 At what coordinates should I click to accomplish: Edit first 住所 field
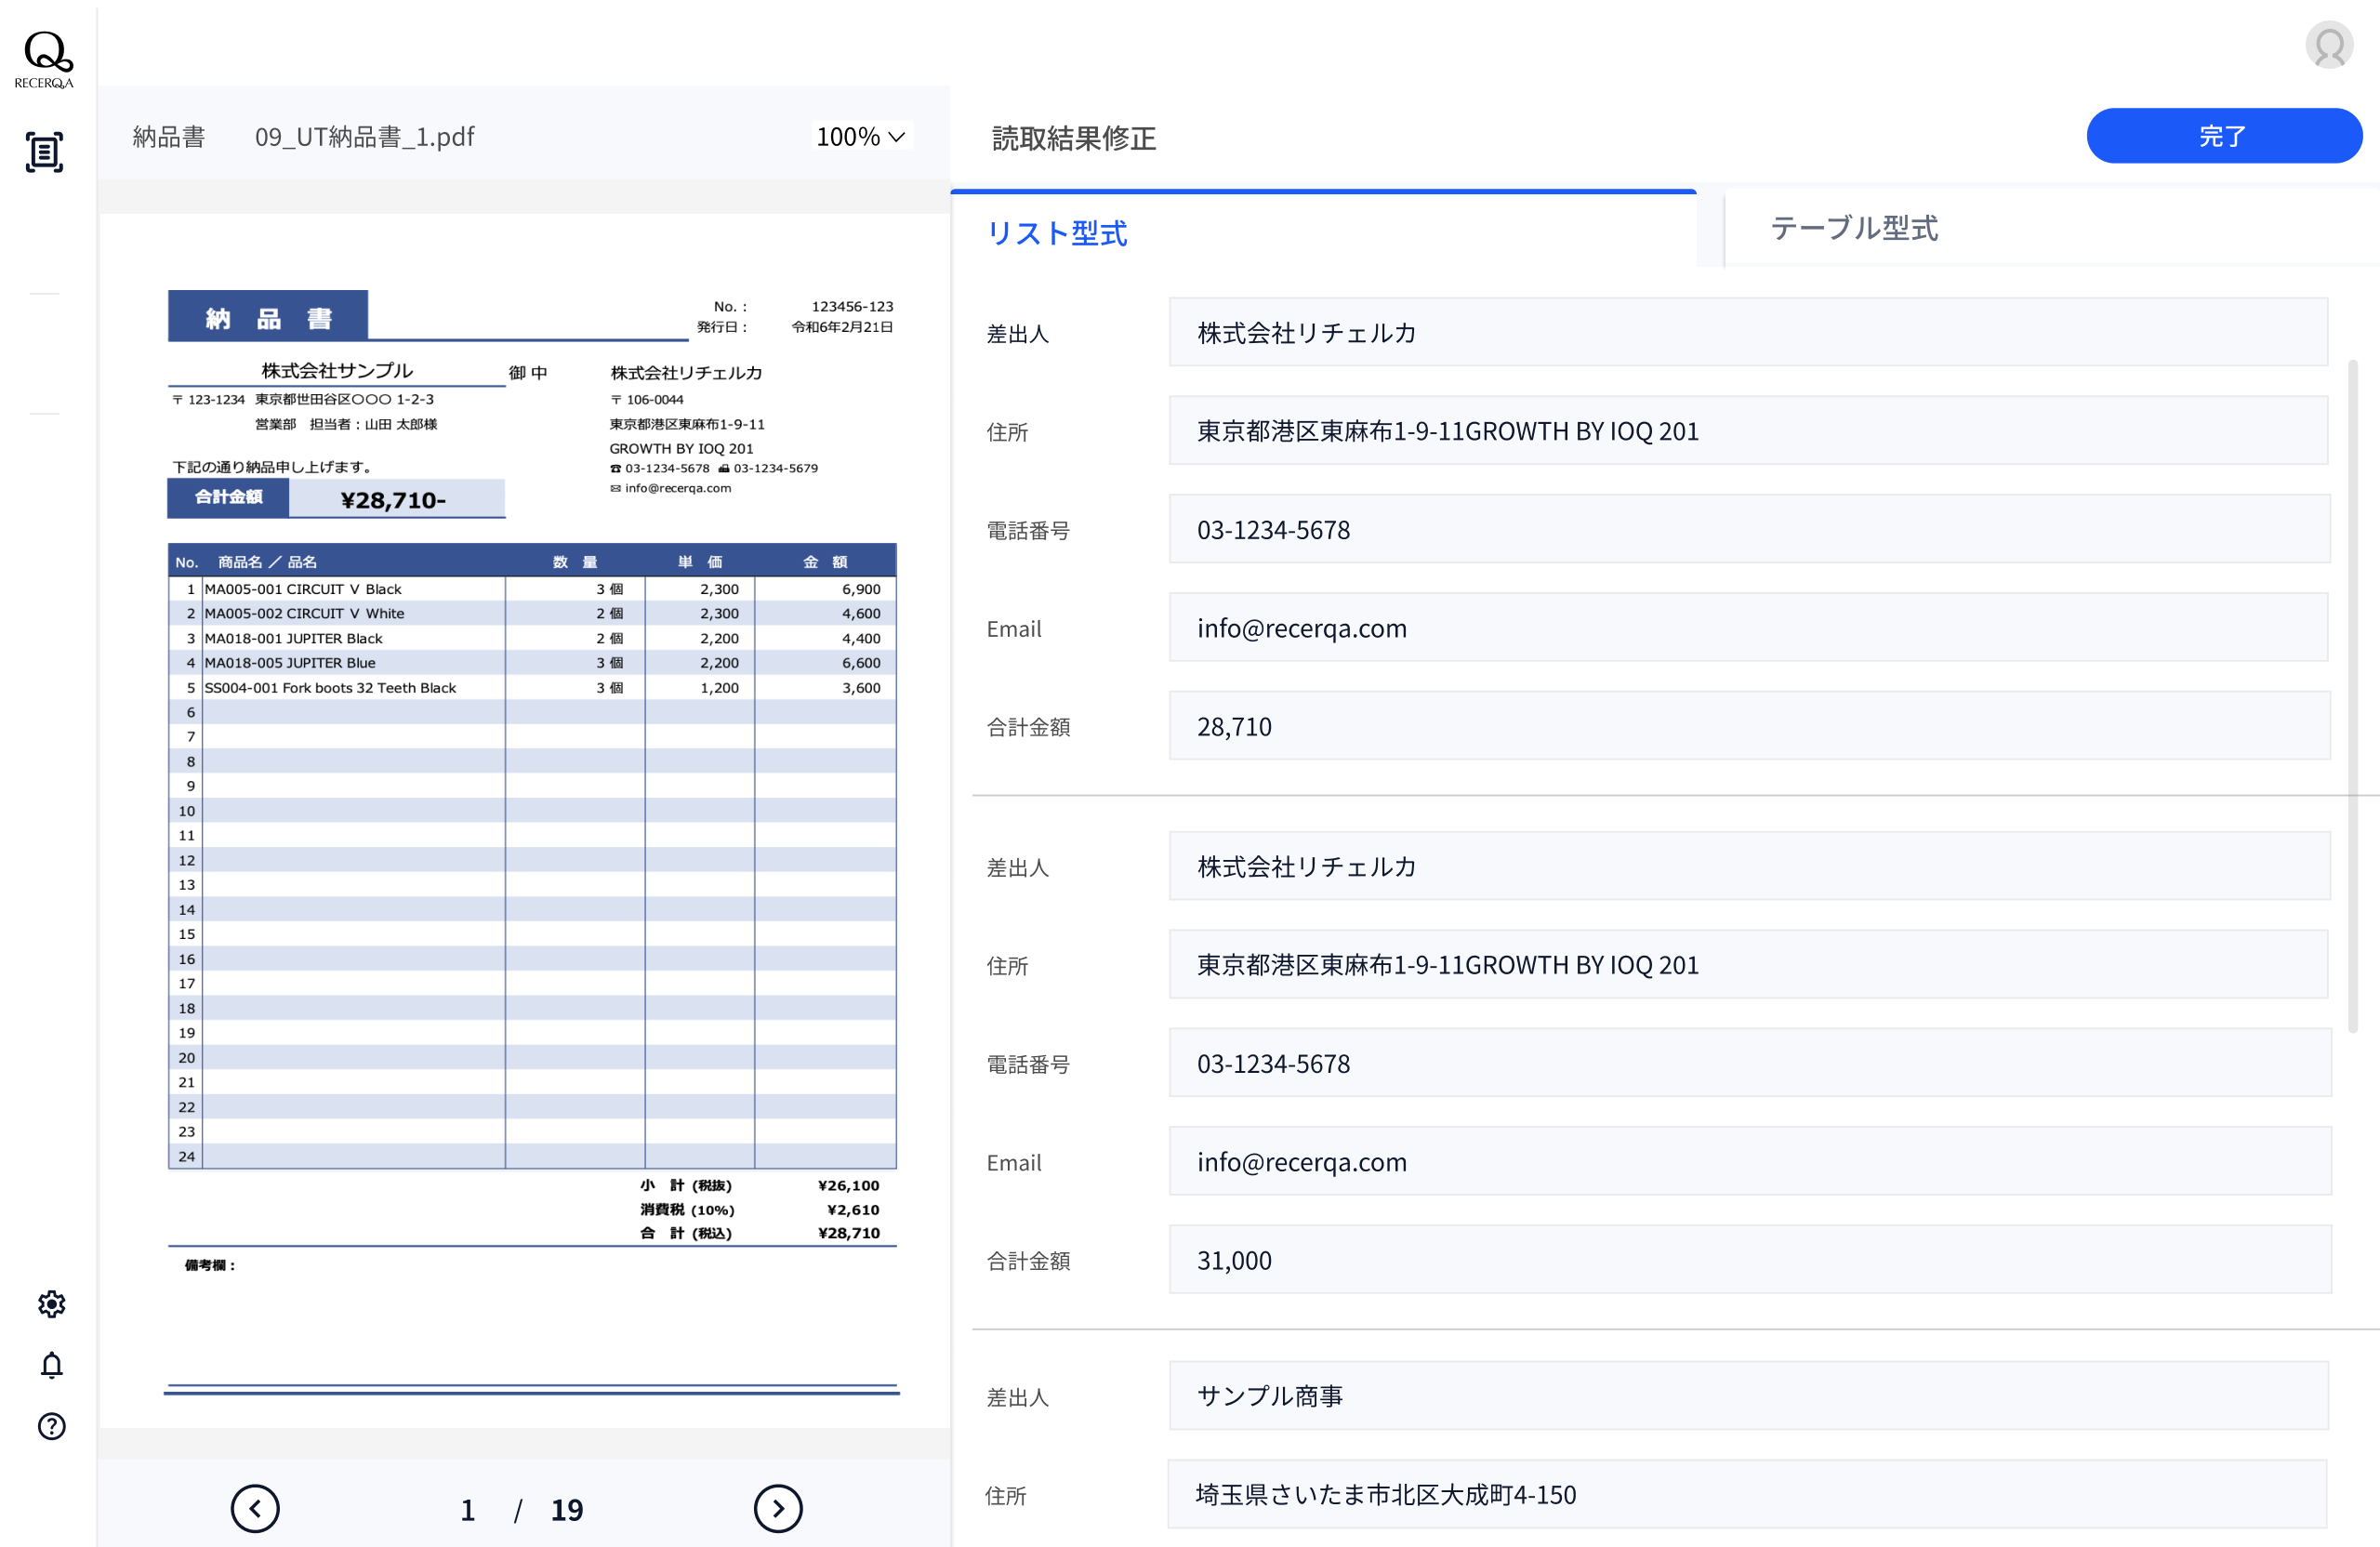pyautogui.click(x=1748, y=430)
